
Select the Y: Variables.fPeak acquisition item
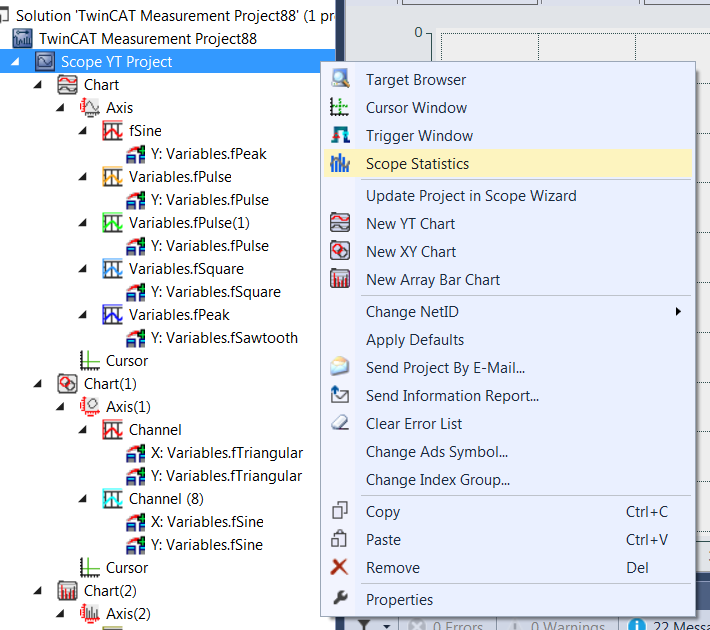(x=209, y=154)
